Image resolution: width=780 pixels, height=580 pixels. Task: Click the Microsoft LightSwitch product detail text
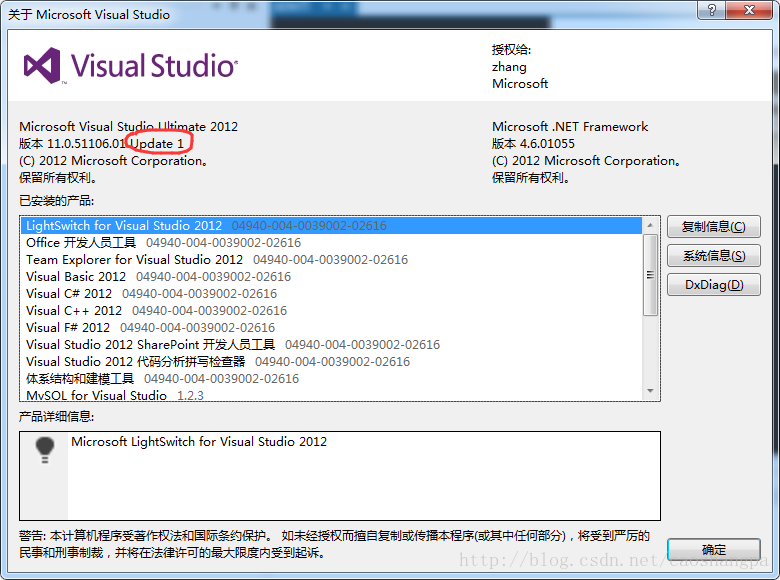199,442
